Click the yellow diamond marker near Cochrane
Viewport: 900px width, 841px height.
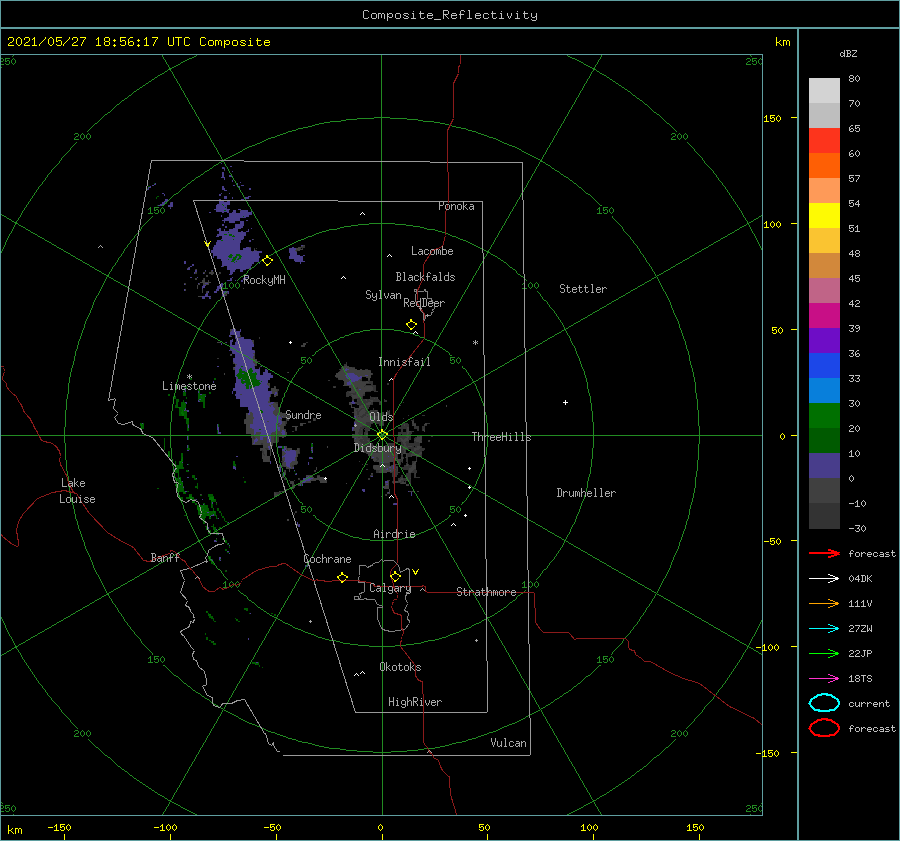(343, 578)
